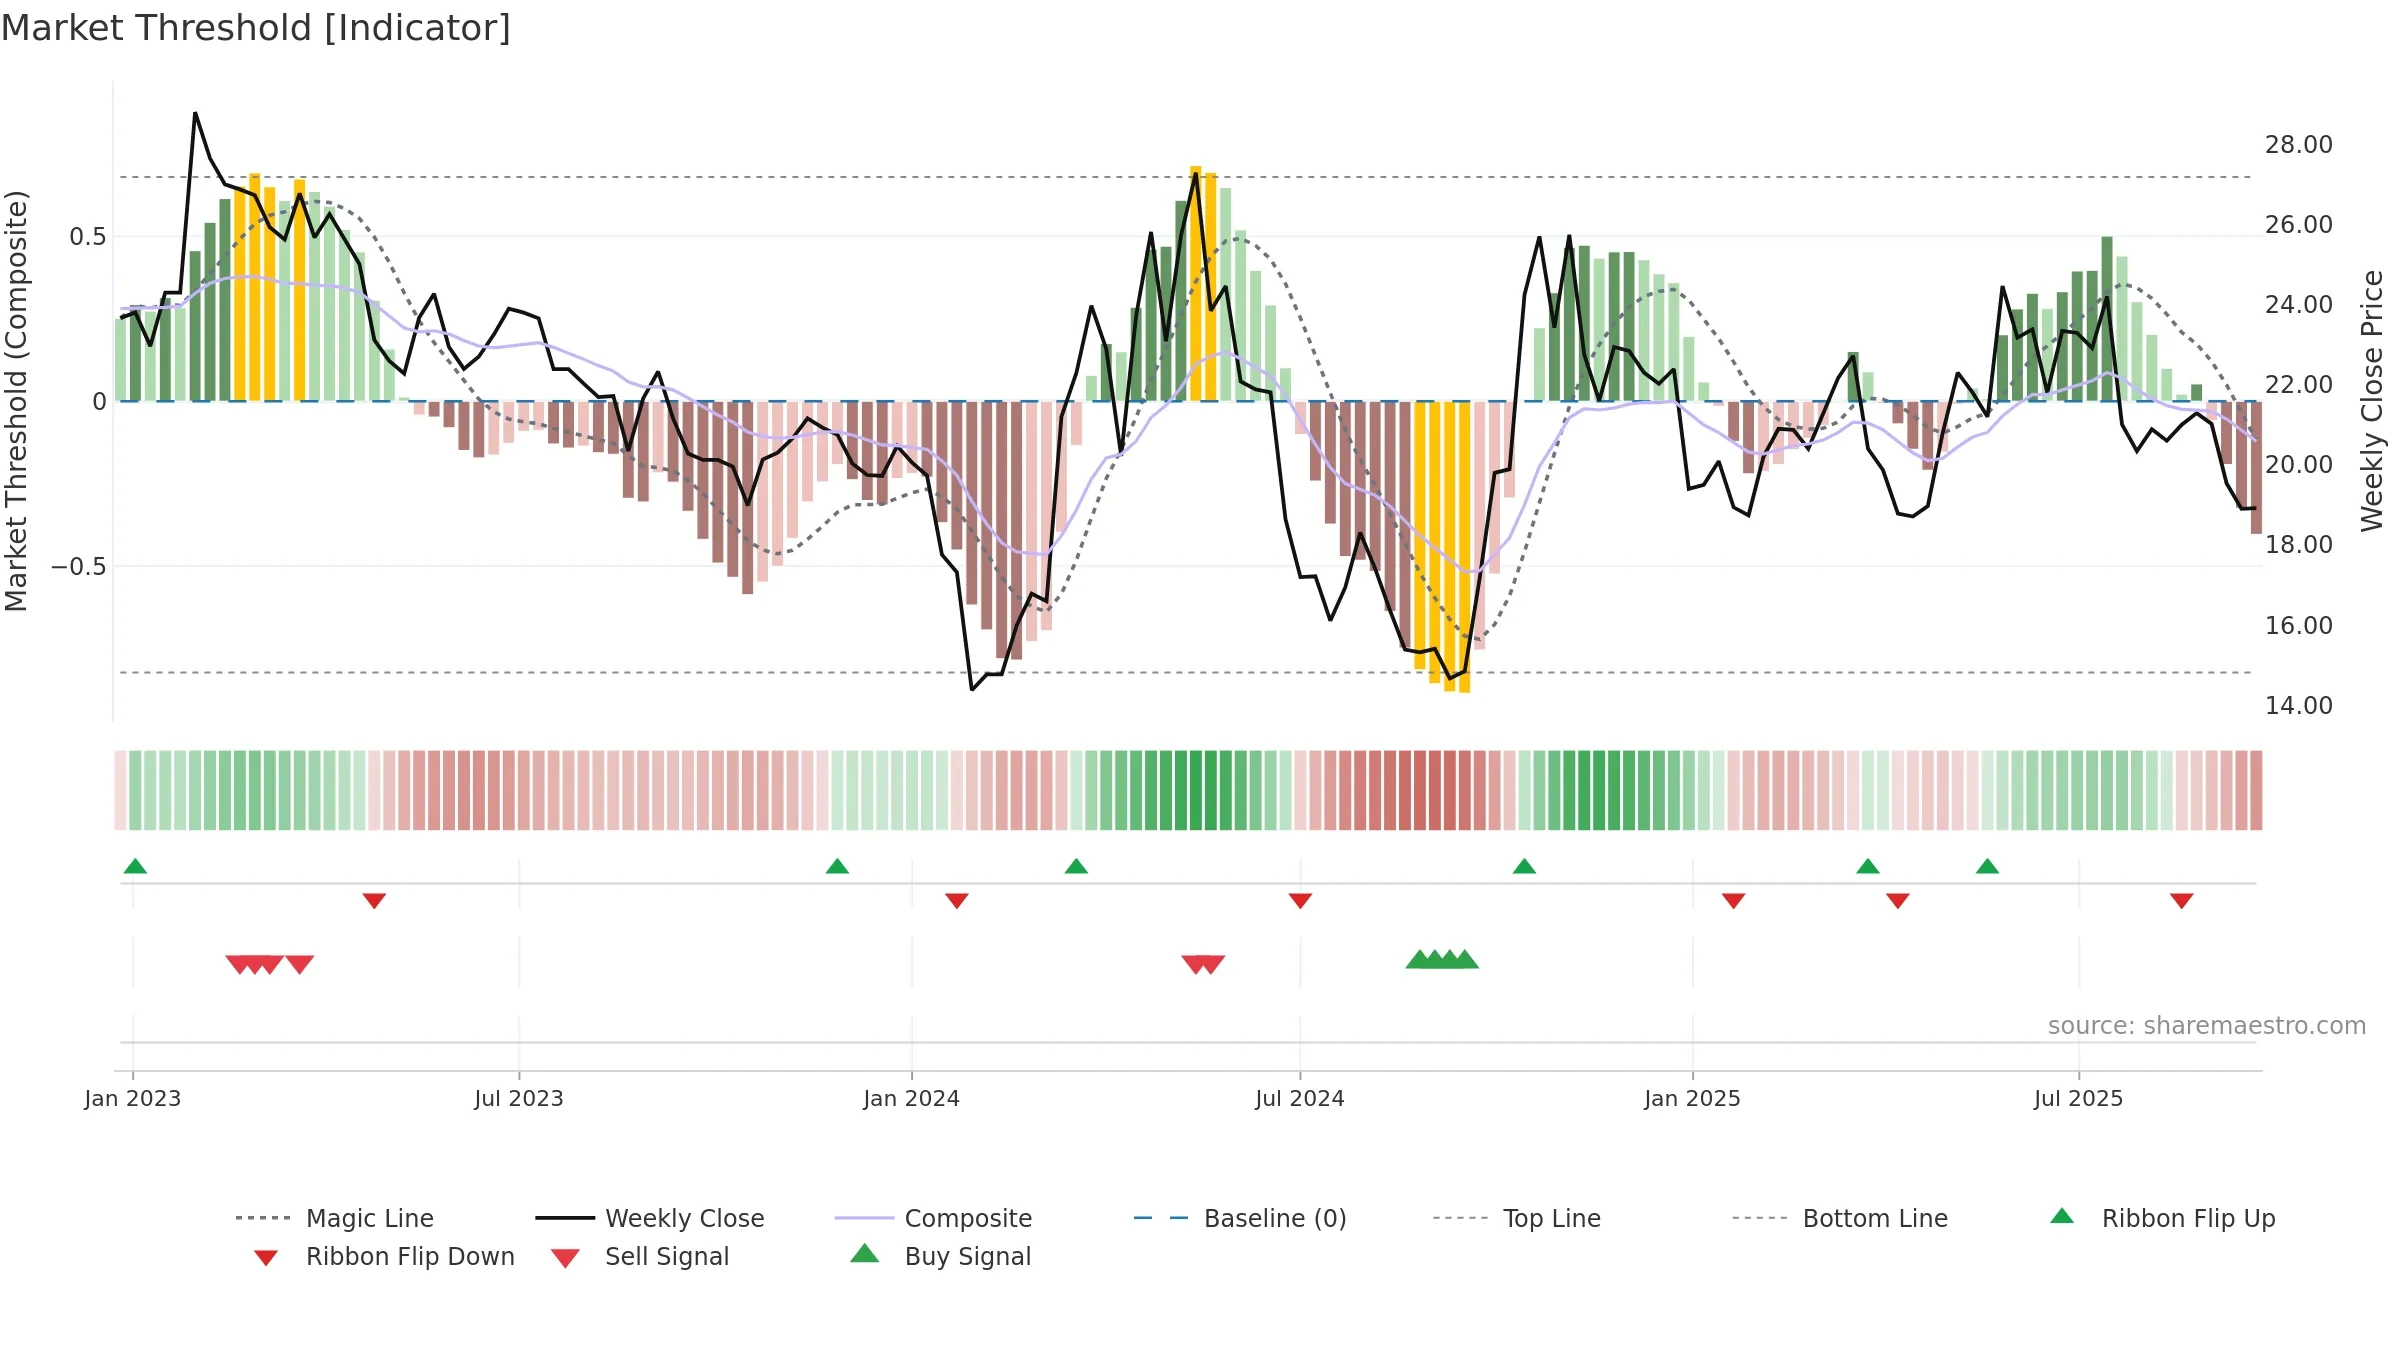2400x1350 pixels.
Task: Click the ribbon flip down marker at Jul 2024
Action: [x=1300, y=901]
